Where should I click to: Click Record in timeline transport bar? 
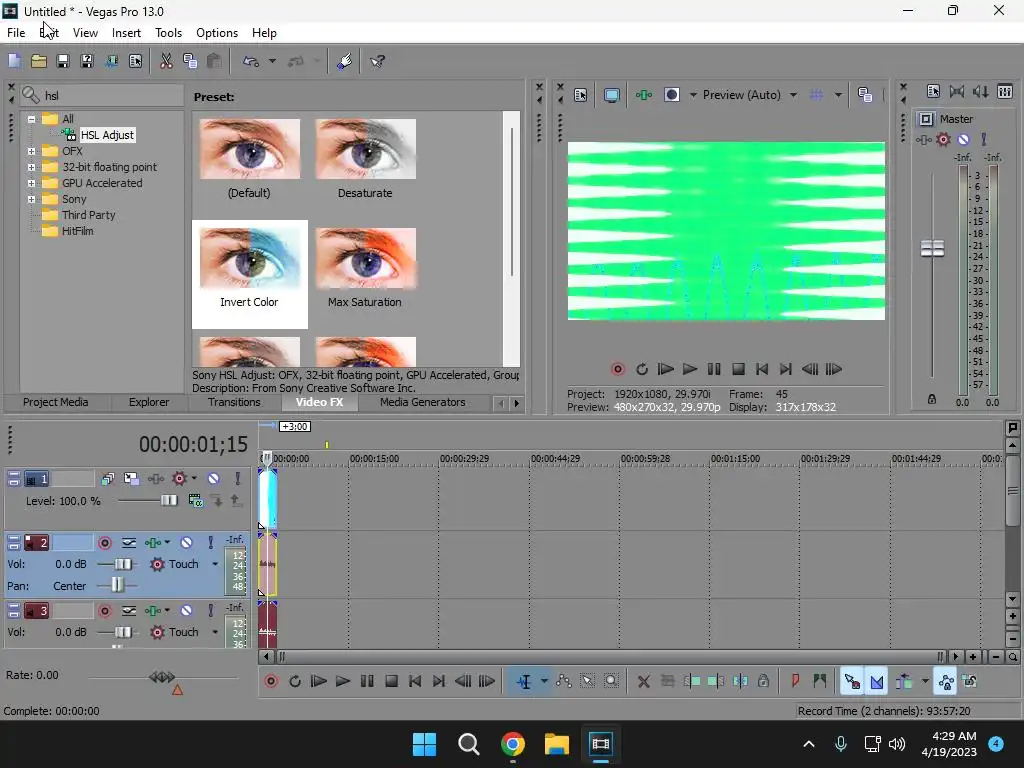click(270, 682)
